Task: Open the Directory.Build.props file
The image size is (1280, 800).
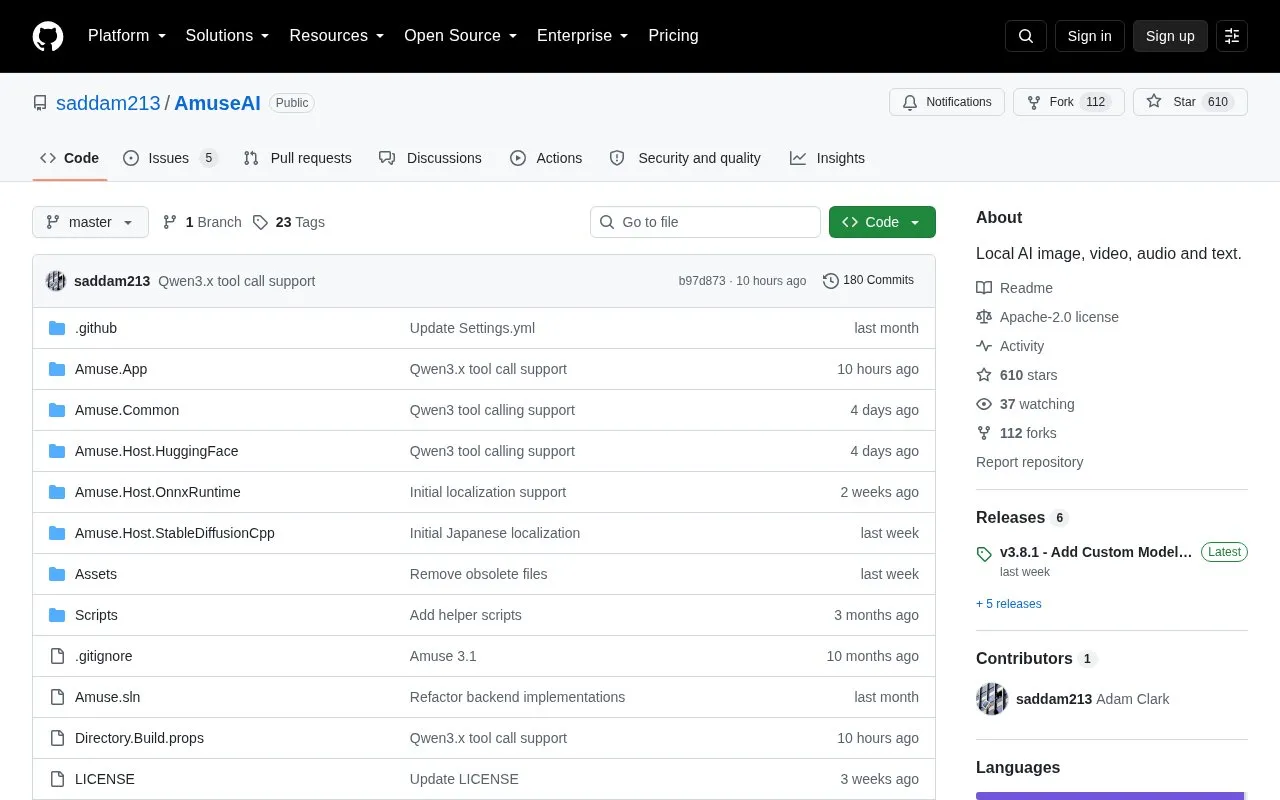Action: pos(139,738)
